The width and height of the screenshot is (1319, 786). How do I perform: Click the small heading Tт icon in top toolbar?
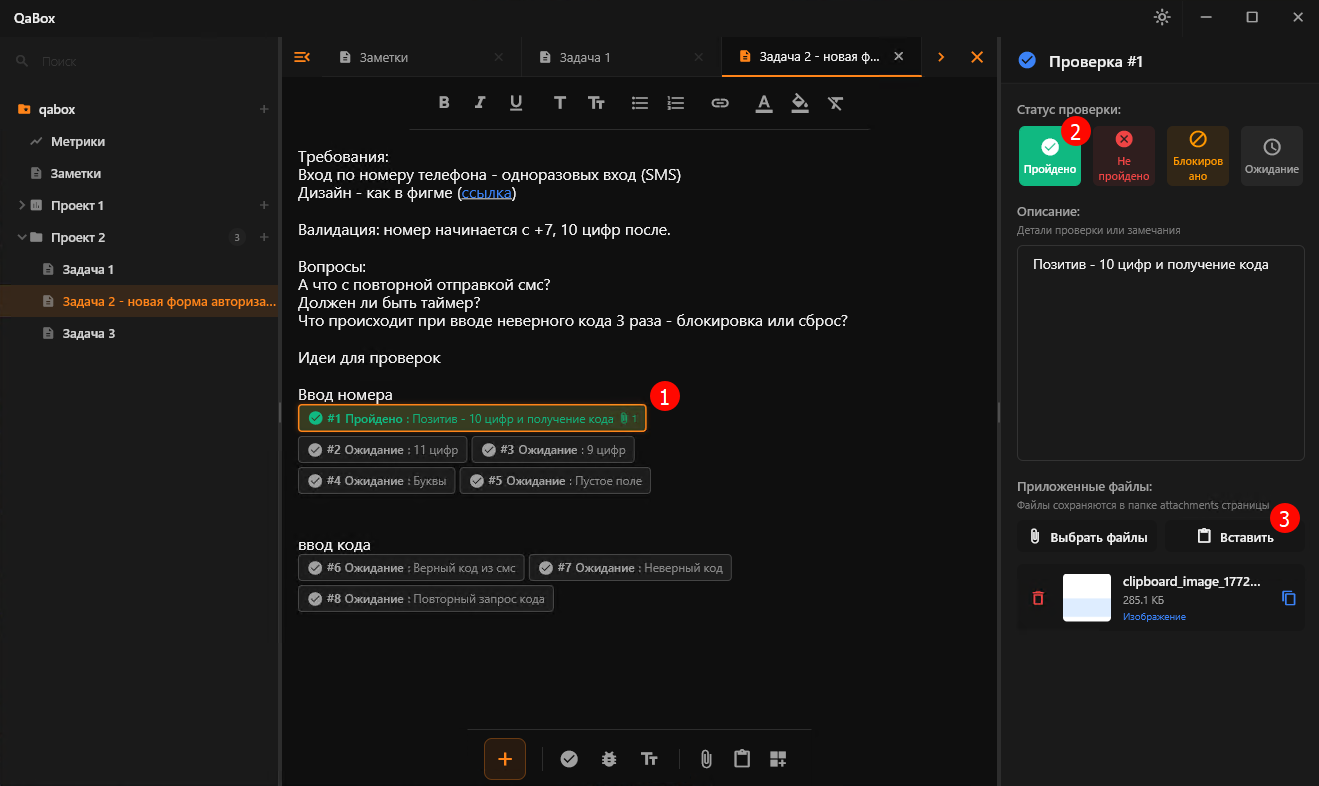point(596,102)
